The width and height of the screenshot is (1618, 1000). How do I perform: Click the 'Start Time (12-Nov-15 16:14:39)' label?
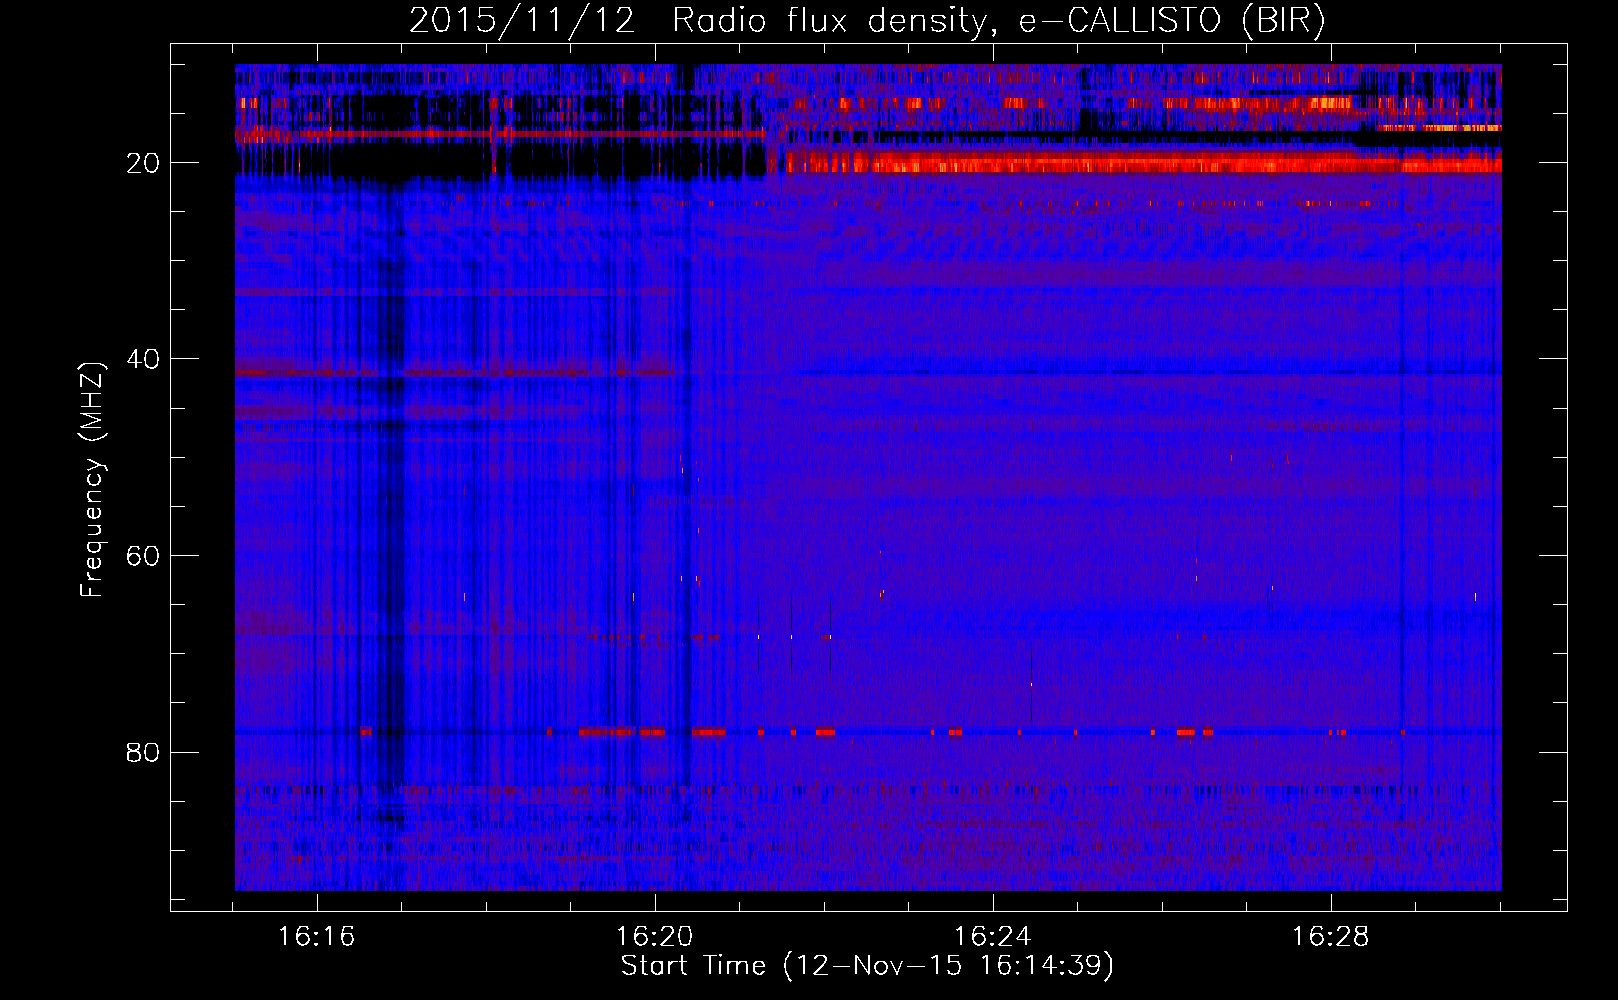pos(867,966)
